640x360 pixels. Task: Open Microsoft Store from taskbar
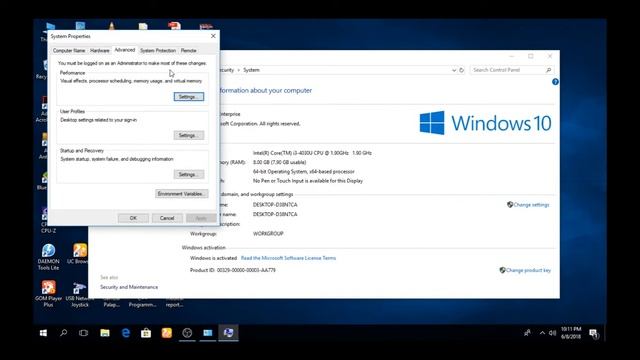pyautogui.click(x=146, y=333)
